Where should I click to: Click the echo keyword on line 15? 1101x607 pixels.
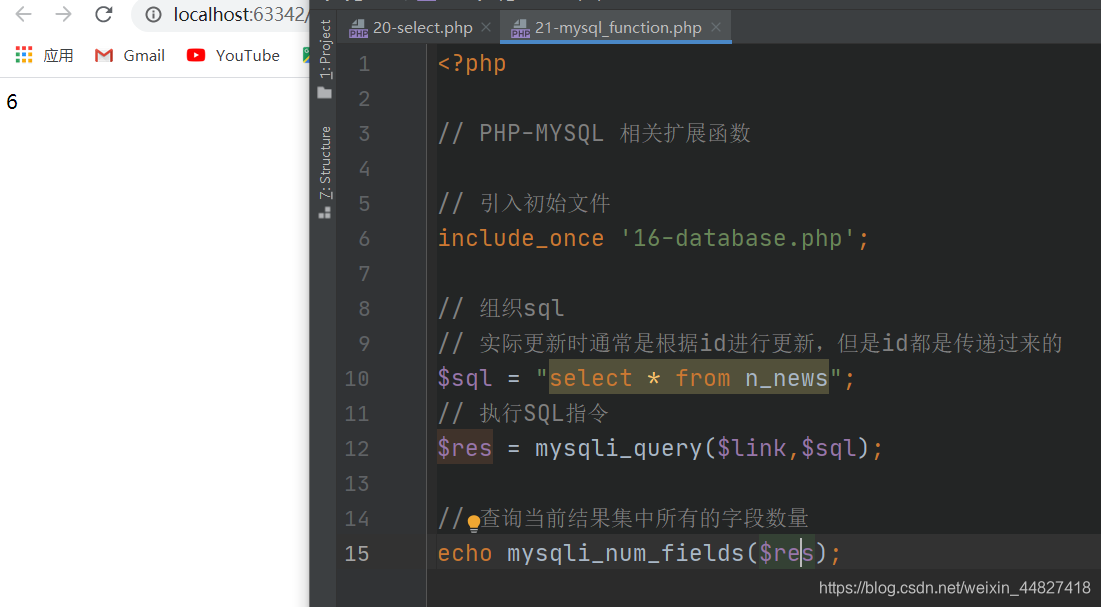point(464,554)
